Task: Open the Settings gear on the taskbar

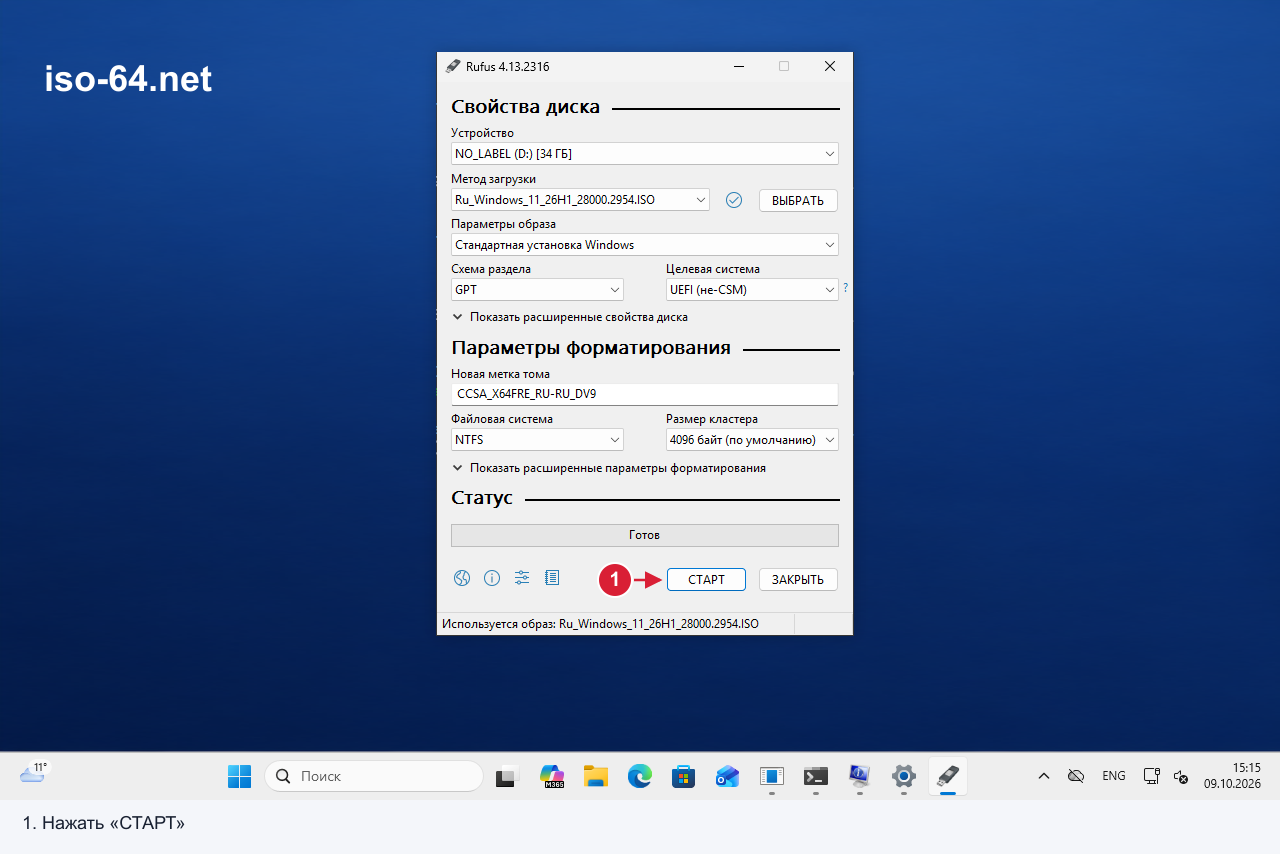Action: click(904, 776)
